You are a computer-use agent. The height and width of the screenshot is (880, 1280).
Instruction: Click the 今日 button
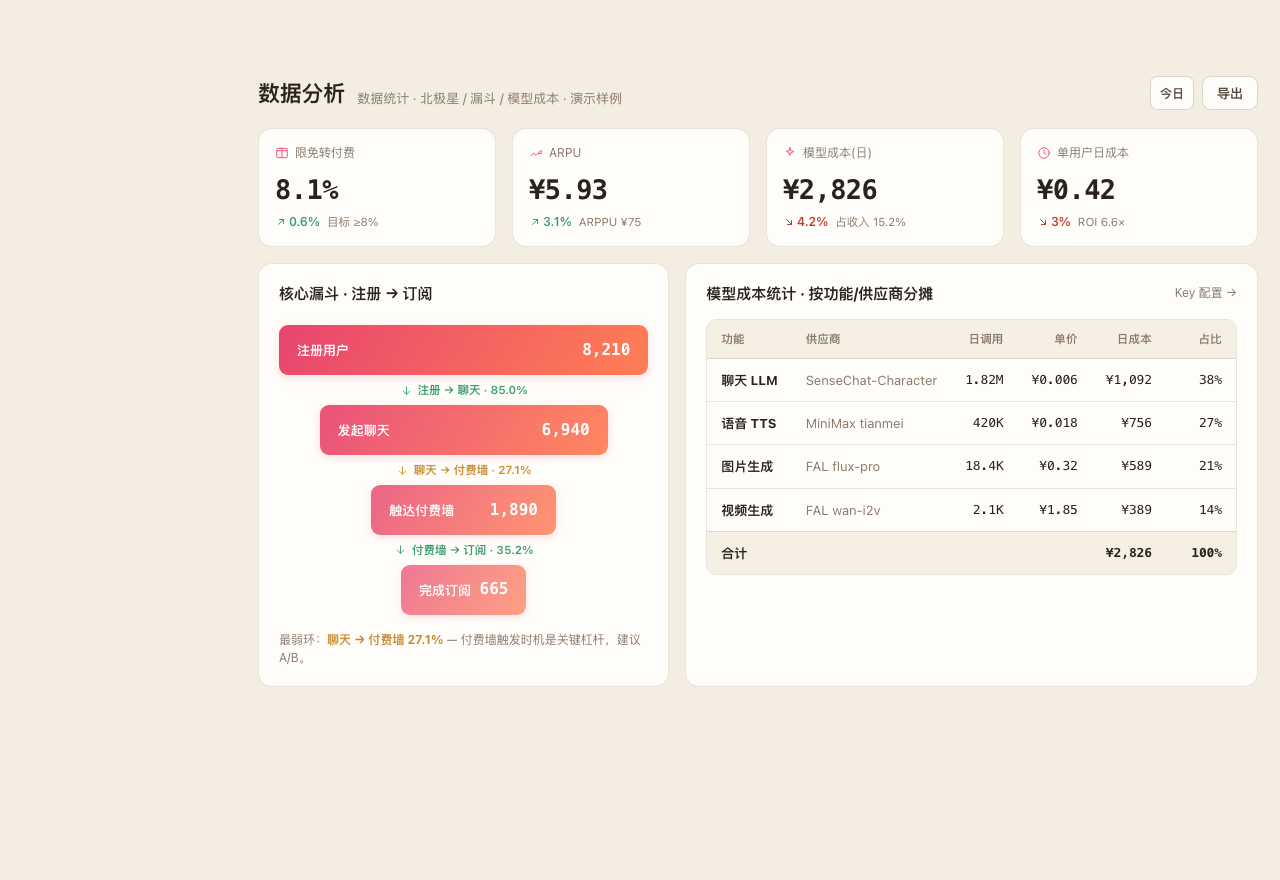click(x=1172, y=93)
